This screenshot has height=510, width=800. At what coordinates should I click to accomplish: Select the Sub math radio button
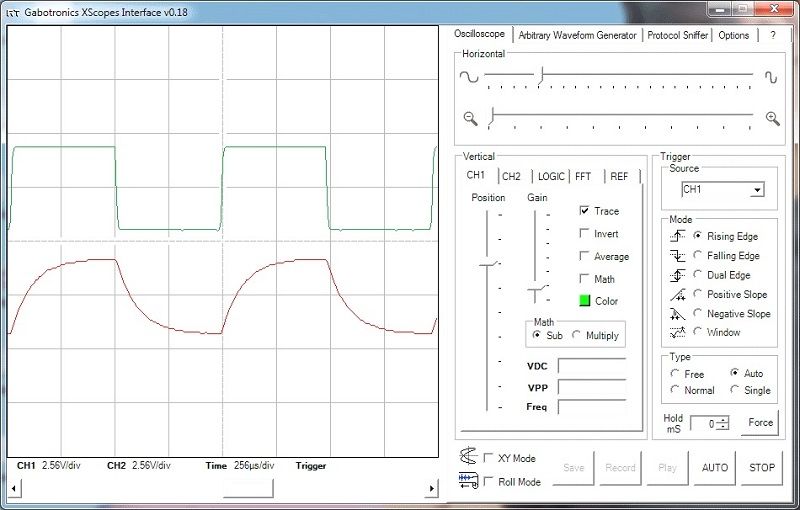click(537, 335)
